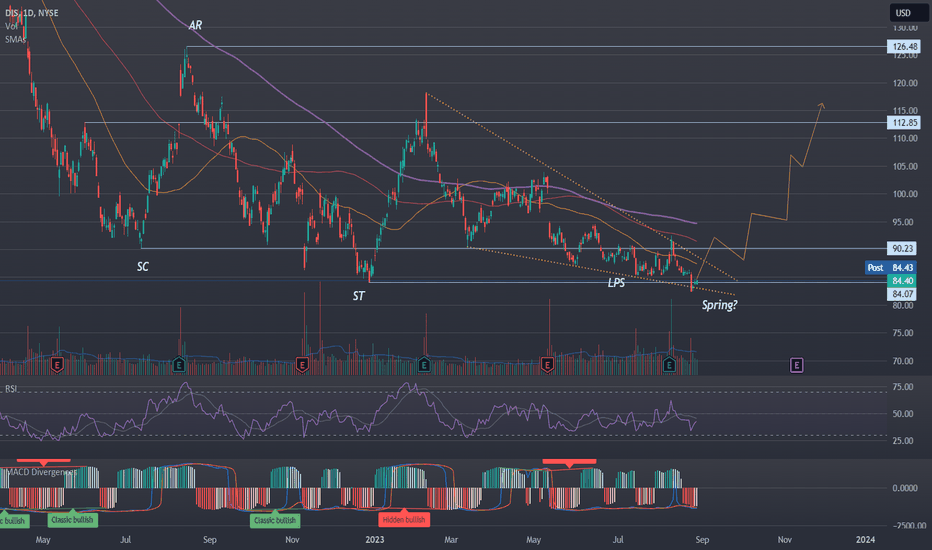Select the AR text annotation

[195, 25]
